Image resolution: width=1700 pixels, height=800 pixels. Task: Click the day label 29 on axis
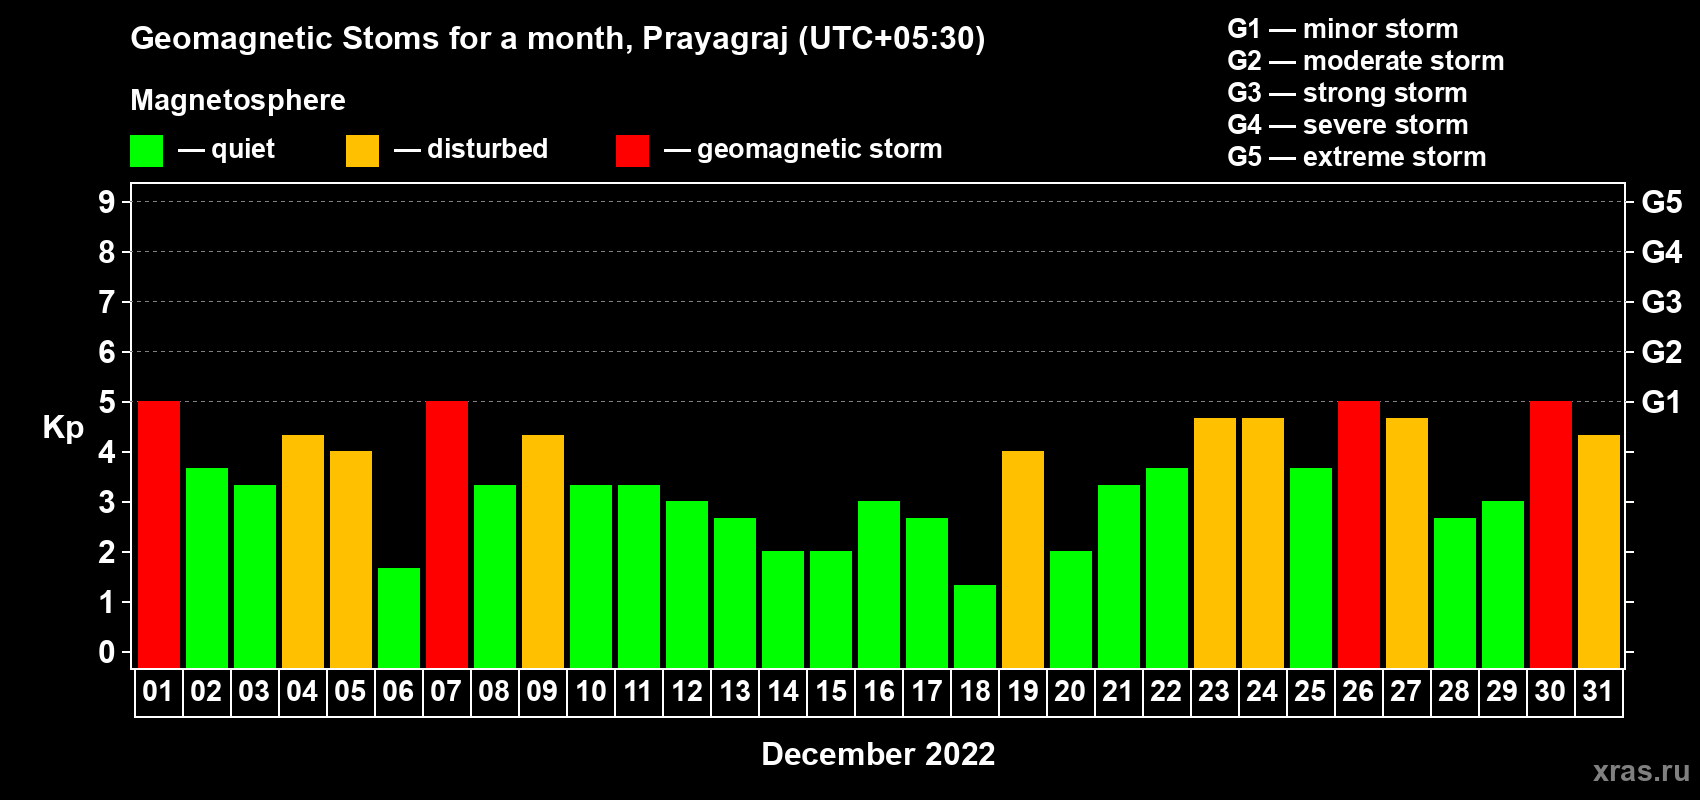coord(1502,691)
